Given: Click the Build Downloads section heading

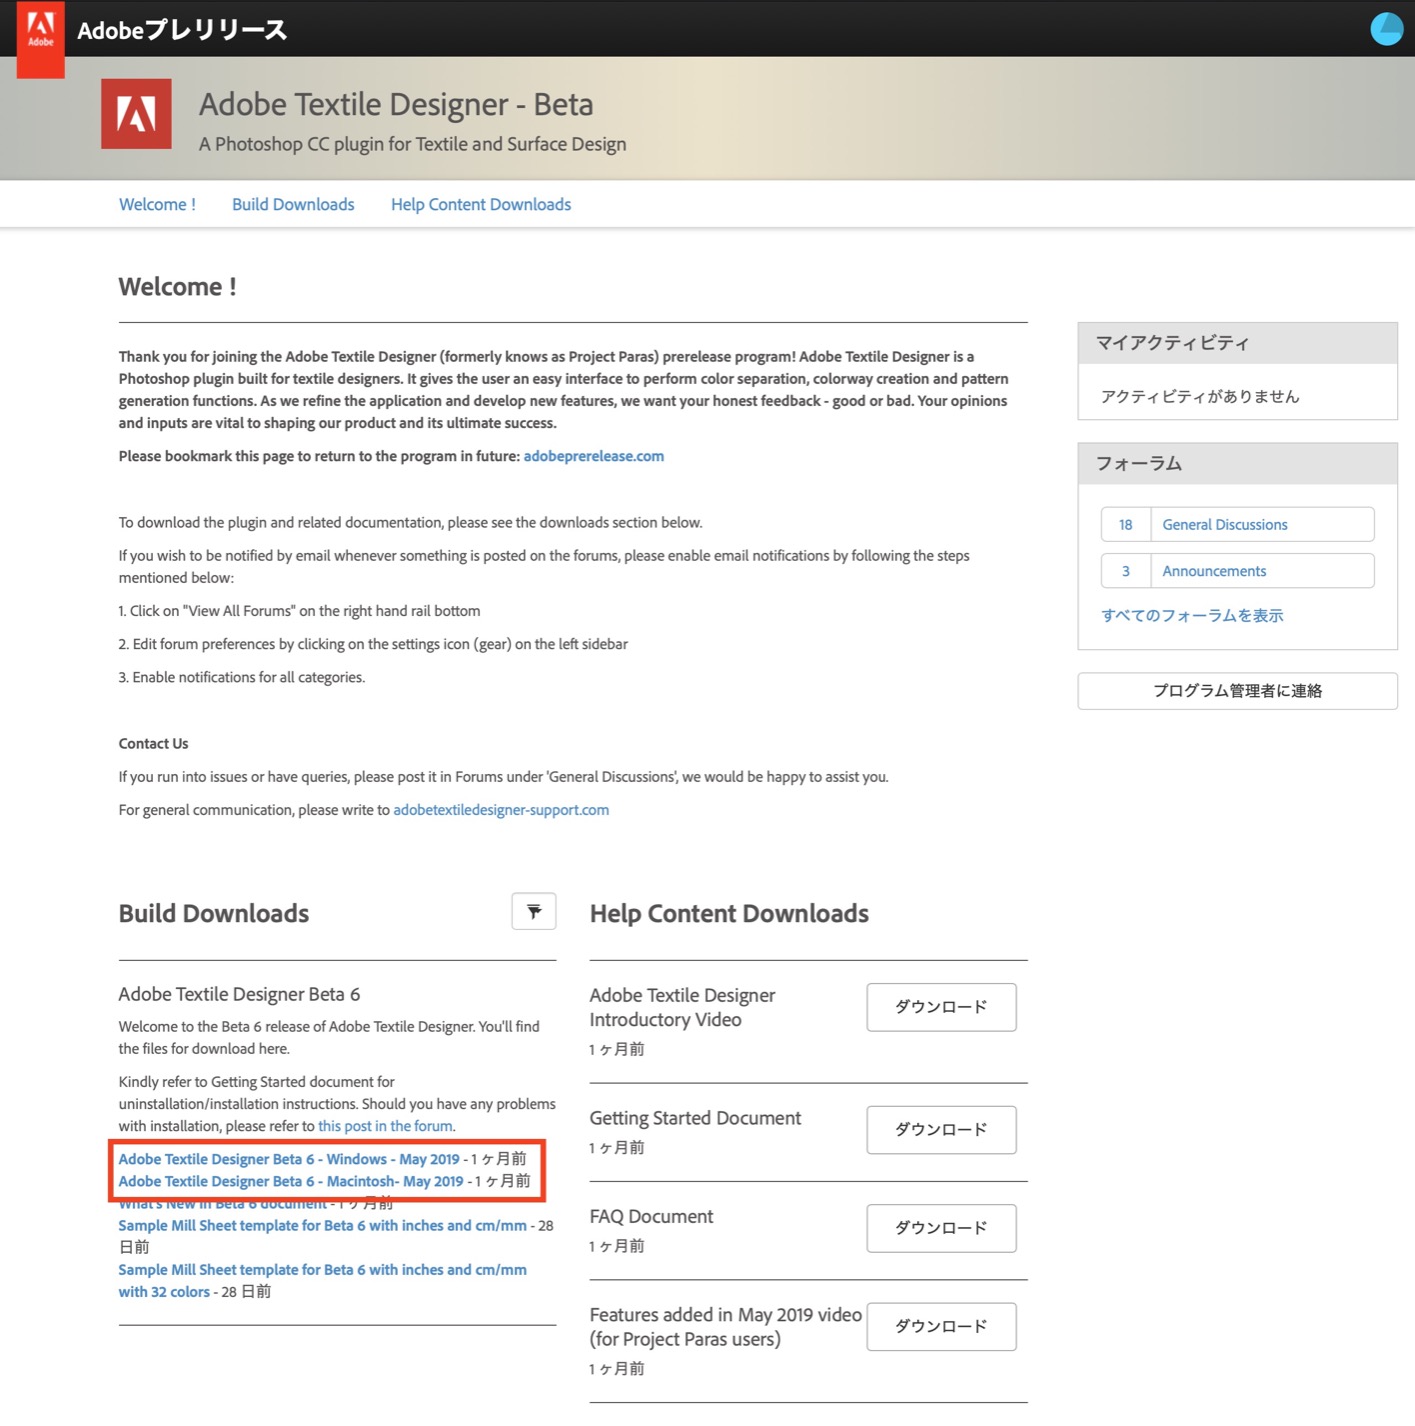Looking at the screenshot, I should [x=214, y=913].
